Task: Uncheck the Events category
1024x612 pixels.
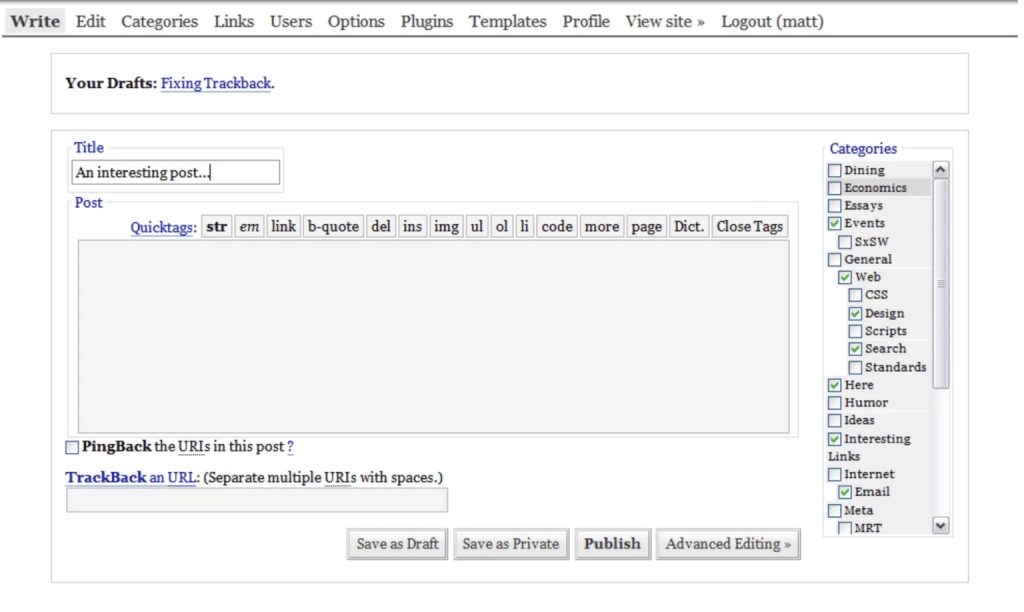Action: (x=835, y=223)
